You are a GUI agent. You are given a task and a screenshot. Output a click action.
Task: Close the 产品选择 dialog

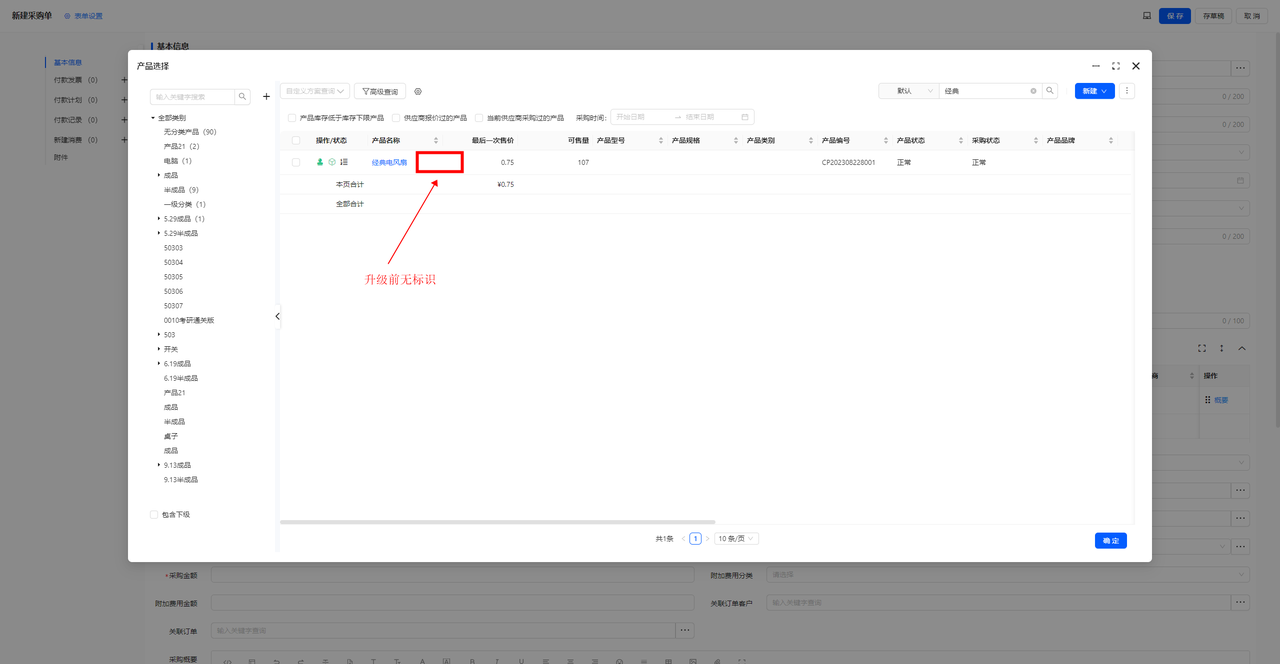coord(1136,66)
